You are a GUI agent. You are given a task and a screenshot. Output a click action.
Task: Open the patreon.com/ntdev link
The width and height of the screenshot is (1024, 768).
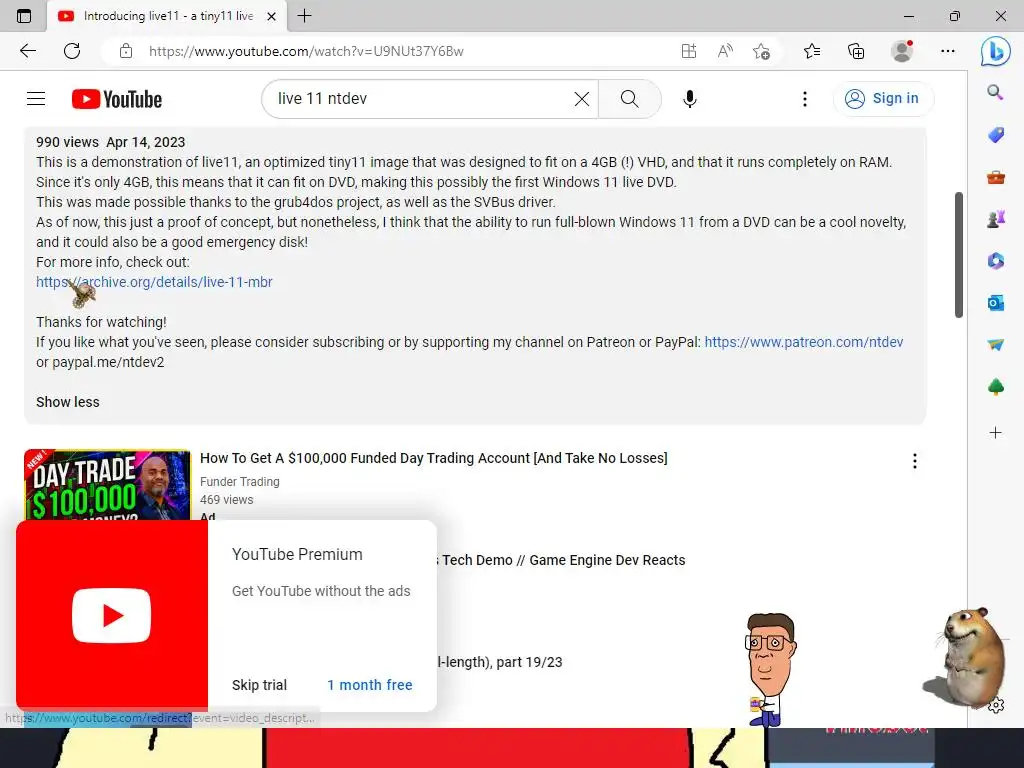[x=803, y=342]
